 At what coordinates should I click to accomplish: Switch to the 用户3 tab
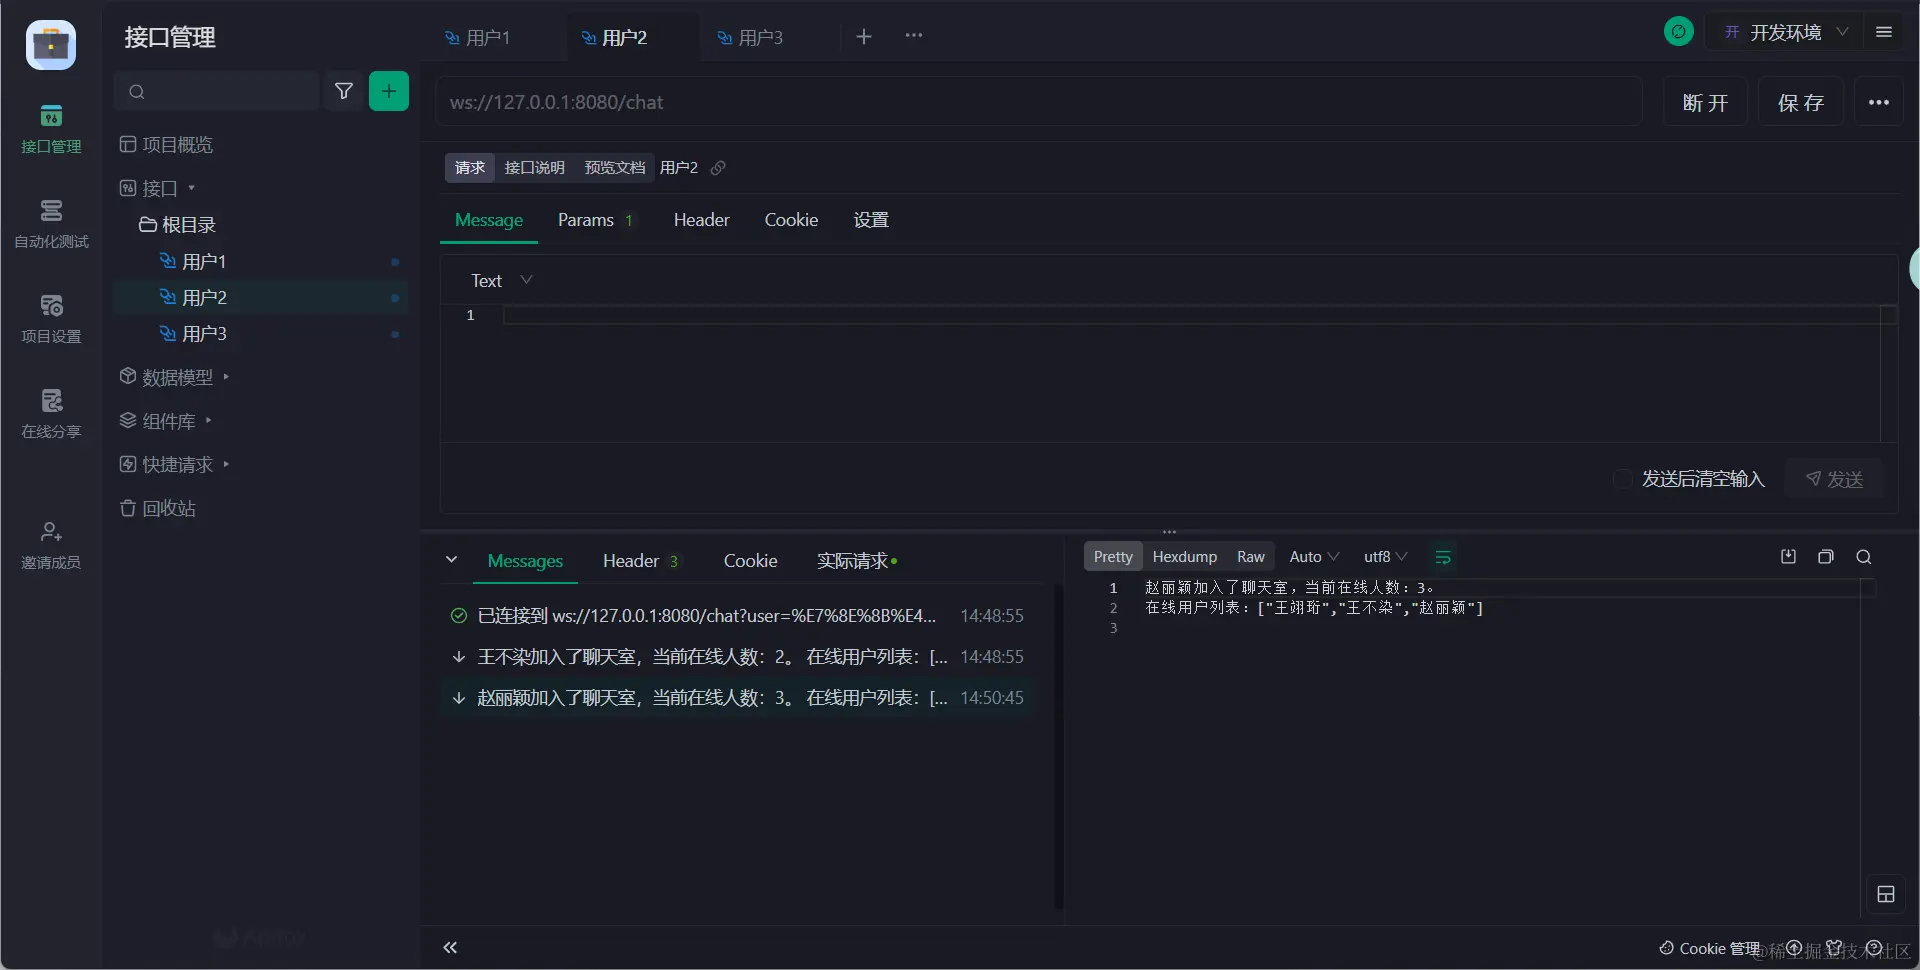click(x=752, y=38)
